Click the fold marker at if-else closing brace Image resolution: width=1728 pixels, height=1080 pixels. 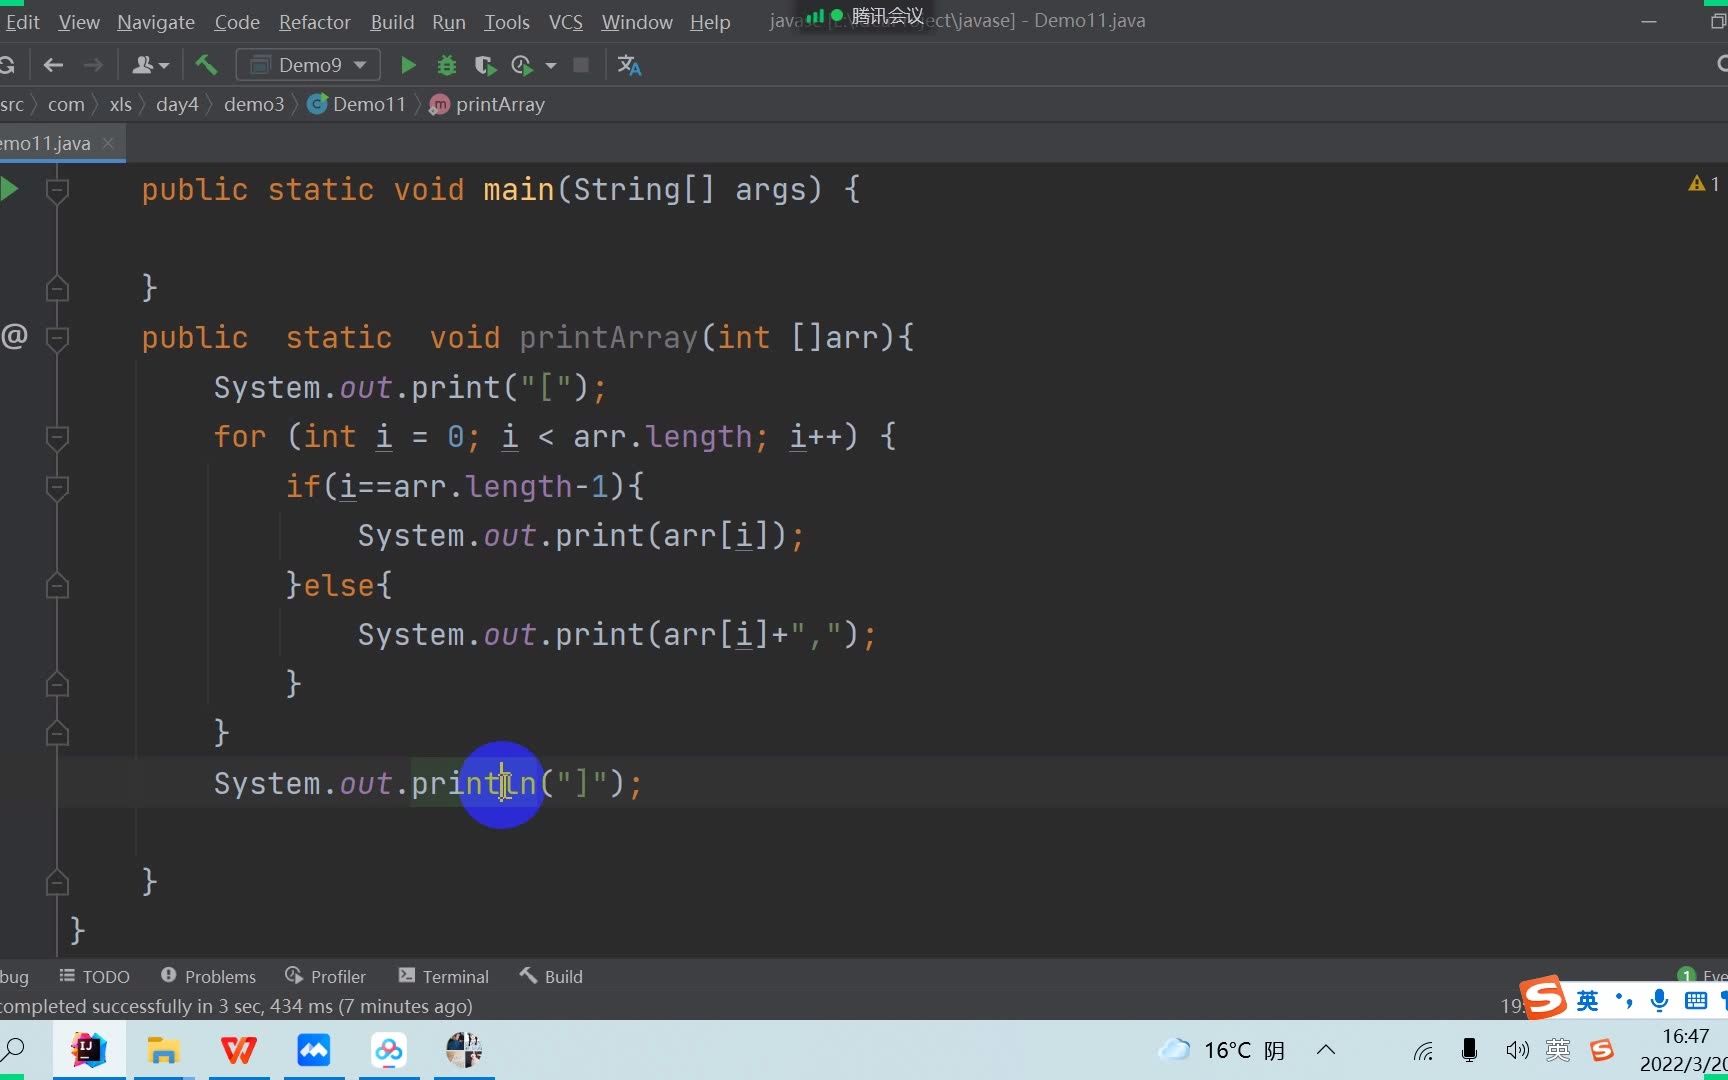(57, 685)
